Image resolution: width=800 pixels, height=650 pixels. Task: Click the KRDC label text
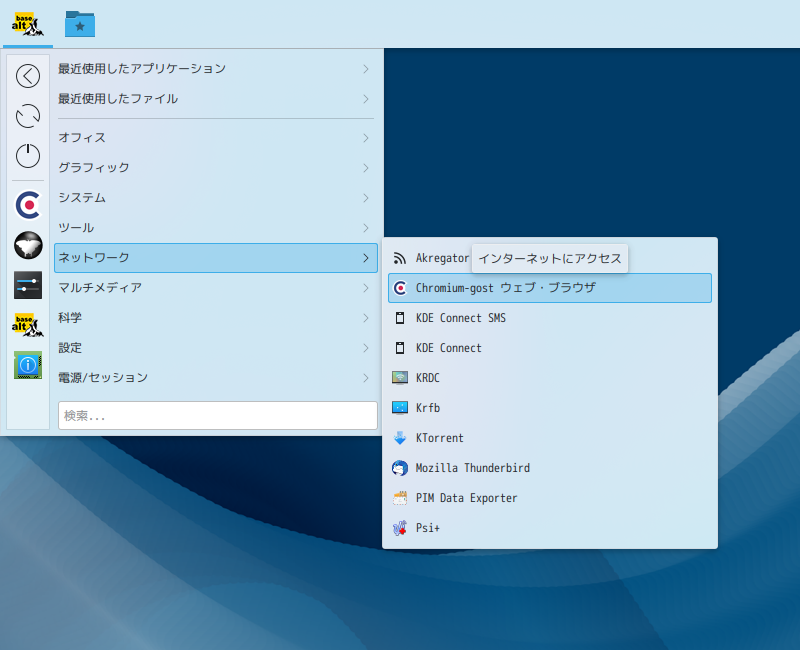point(428,378)
